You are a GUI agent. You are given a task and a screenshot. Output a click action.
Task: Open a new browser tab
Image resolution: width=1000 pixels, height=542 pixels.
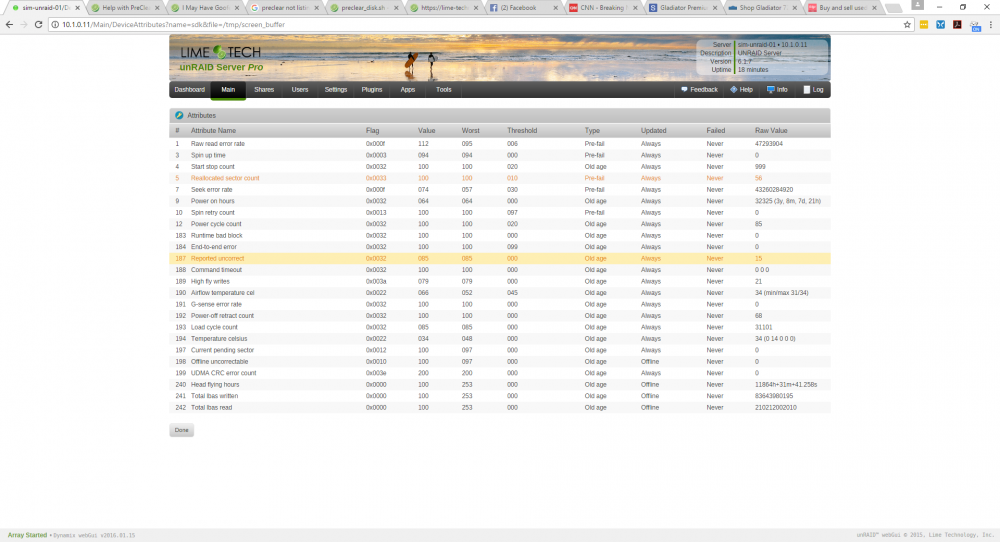[894, 8]
